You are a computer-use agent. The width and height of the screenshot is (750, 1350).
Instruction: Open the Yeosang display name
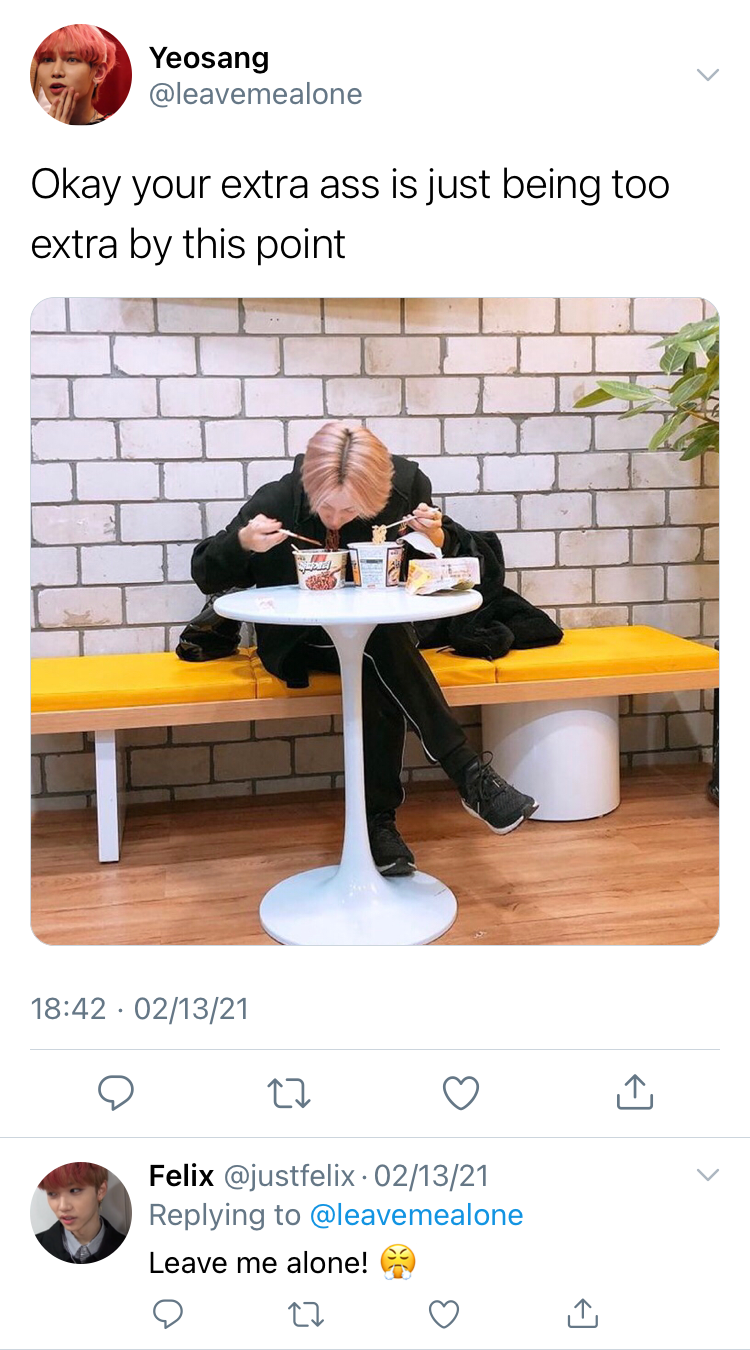(209, 58)
